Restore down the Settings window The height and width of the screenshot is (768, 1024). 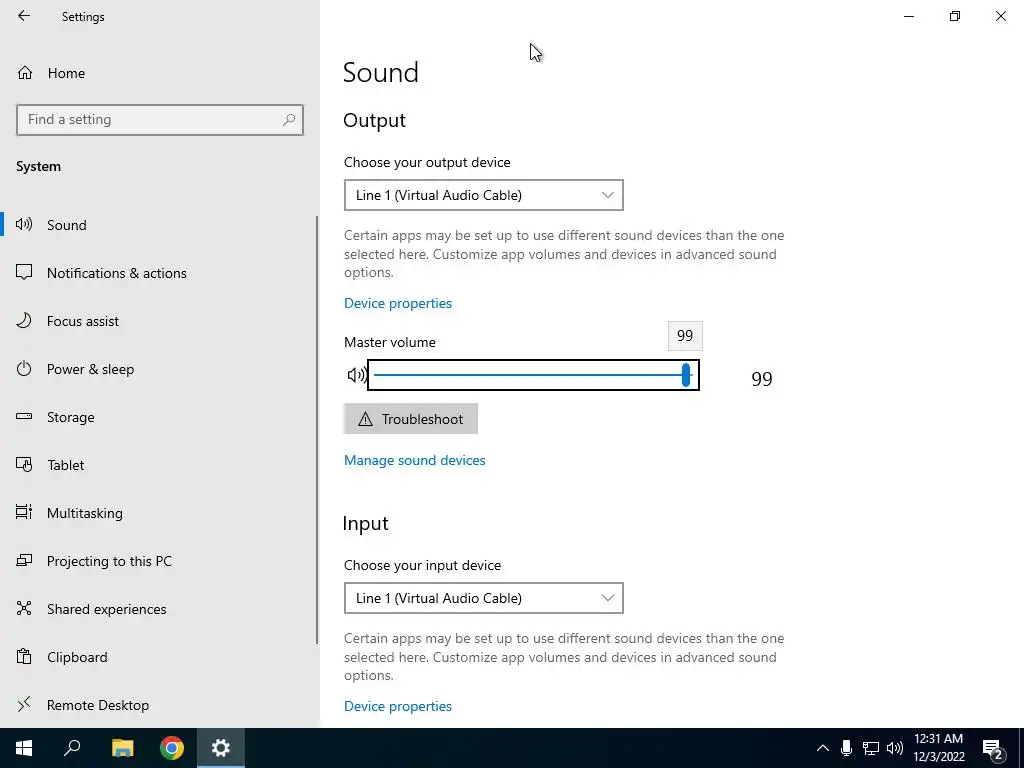pyautogui.click(x=955, y=16)
